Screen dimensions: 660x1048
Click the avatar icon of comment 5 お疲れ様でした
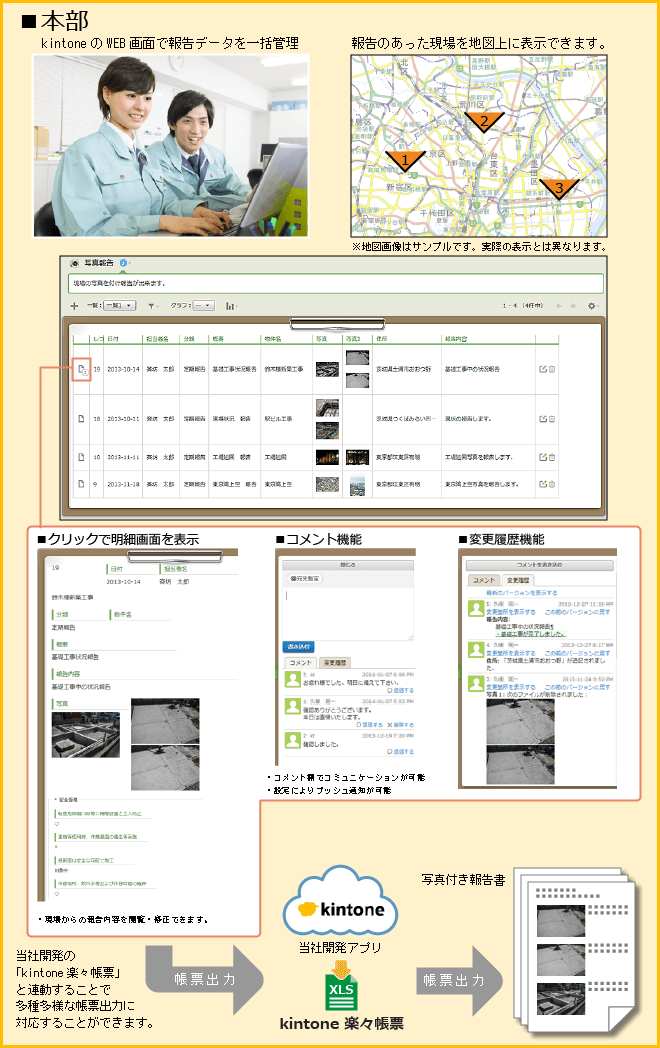coord(292,679)
